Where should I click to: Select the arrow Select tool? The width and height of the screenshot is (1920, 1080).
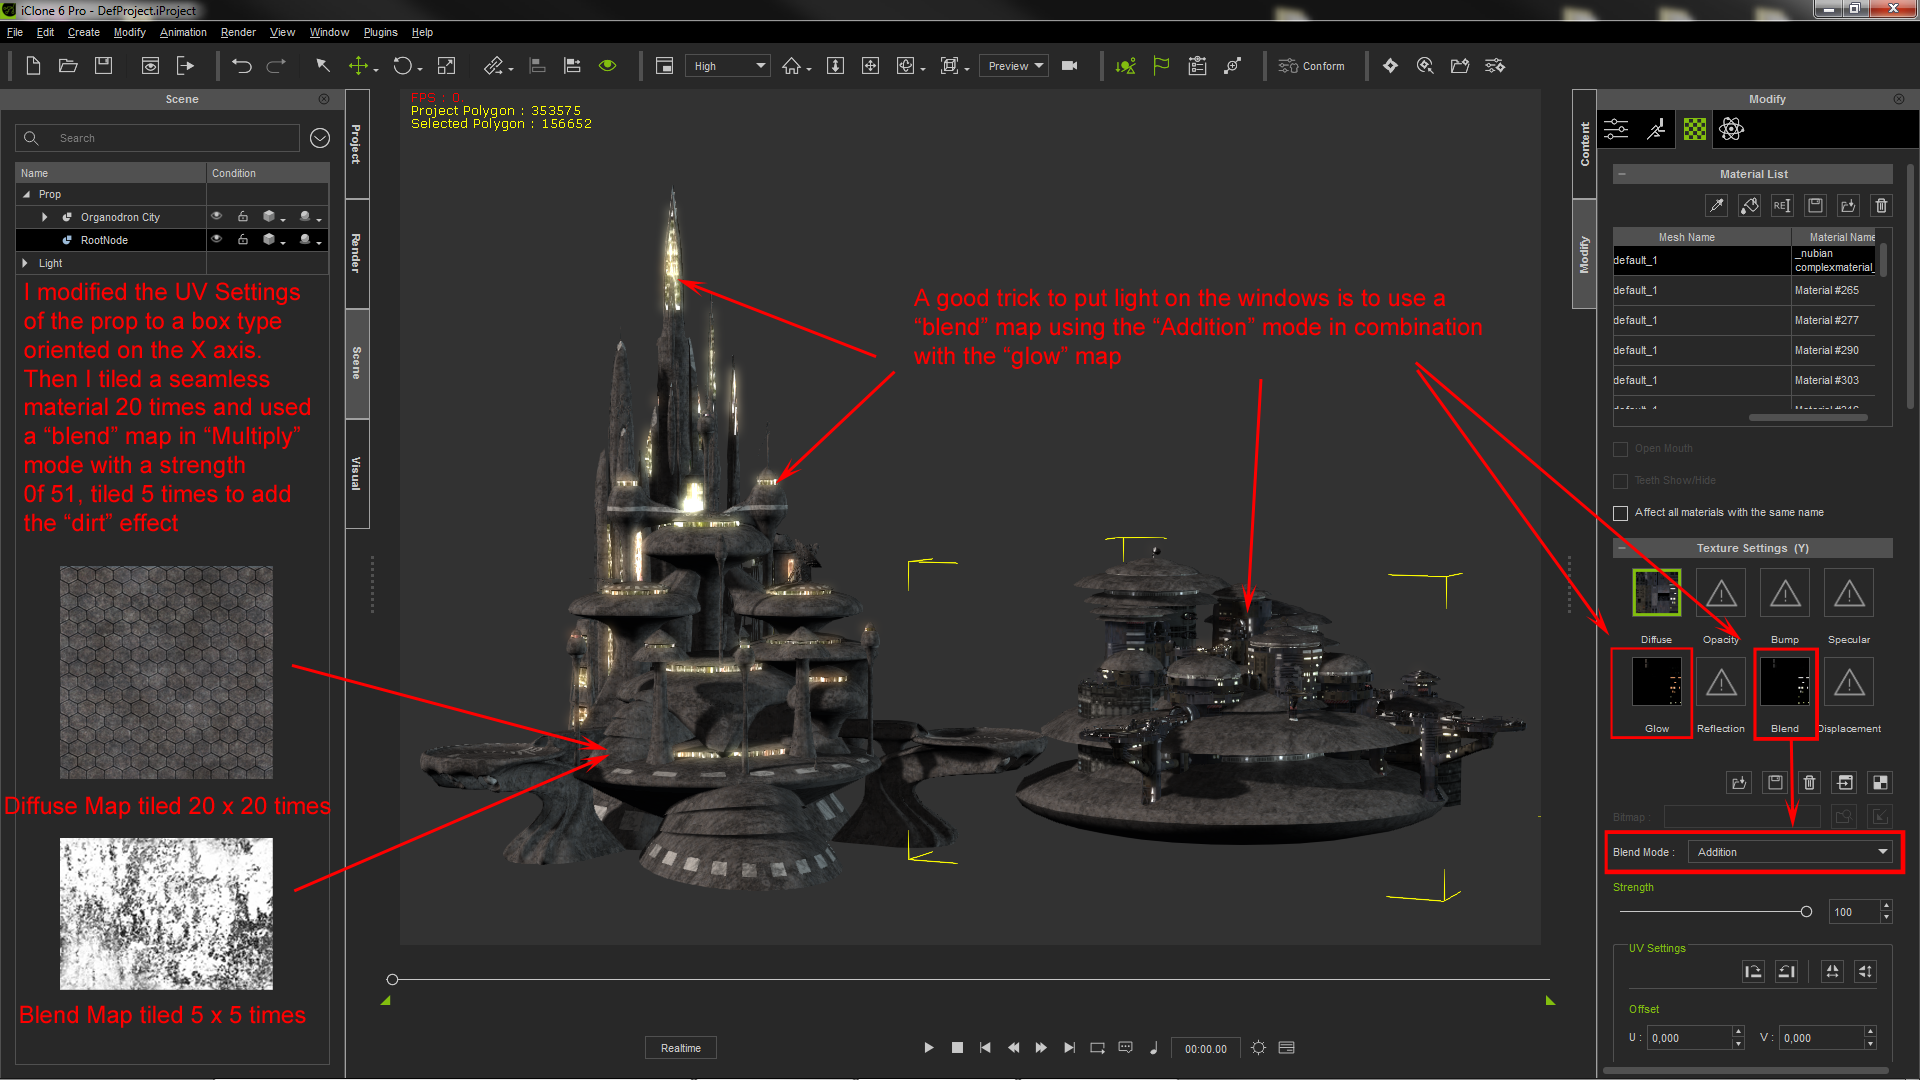pyautogui.click(x=323, y=66)
